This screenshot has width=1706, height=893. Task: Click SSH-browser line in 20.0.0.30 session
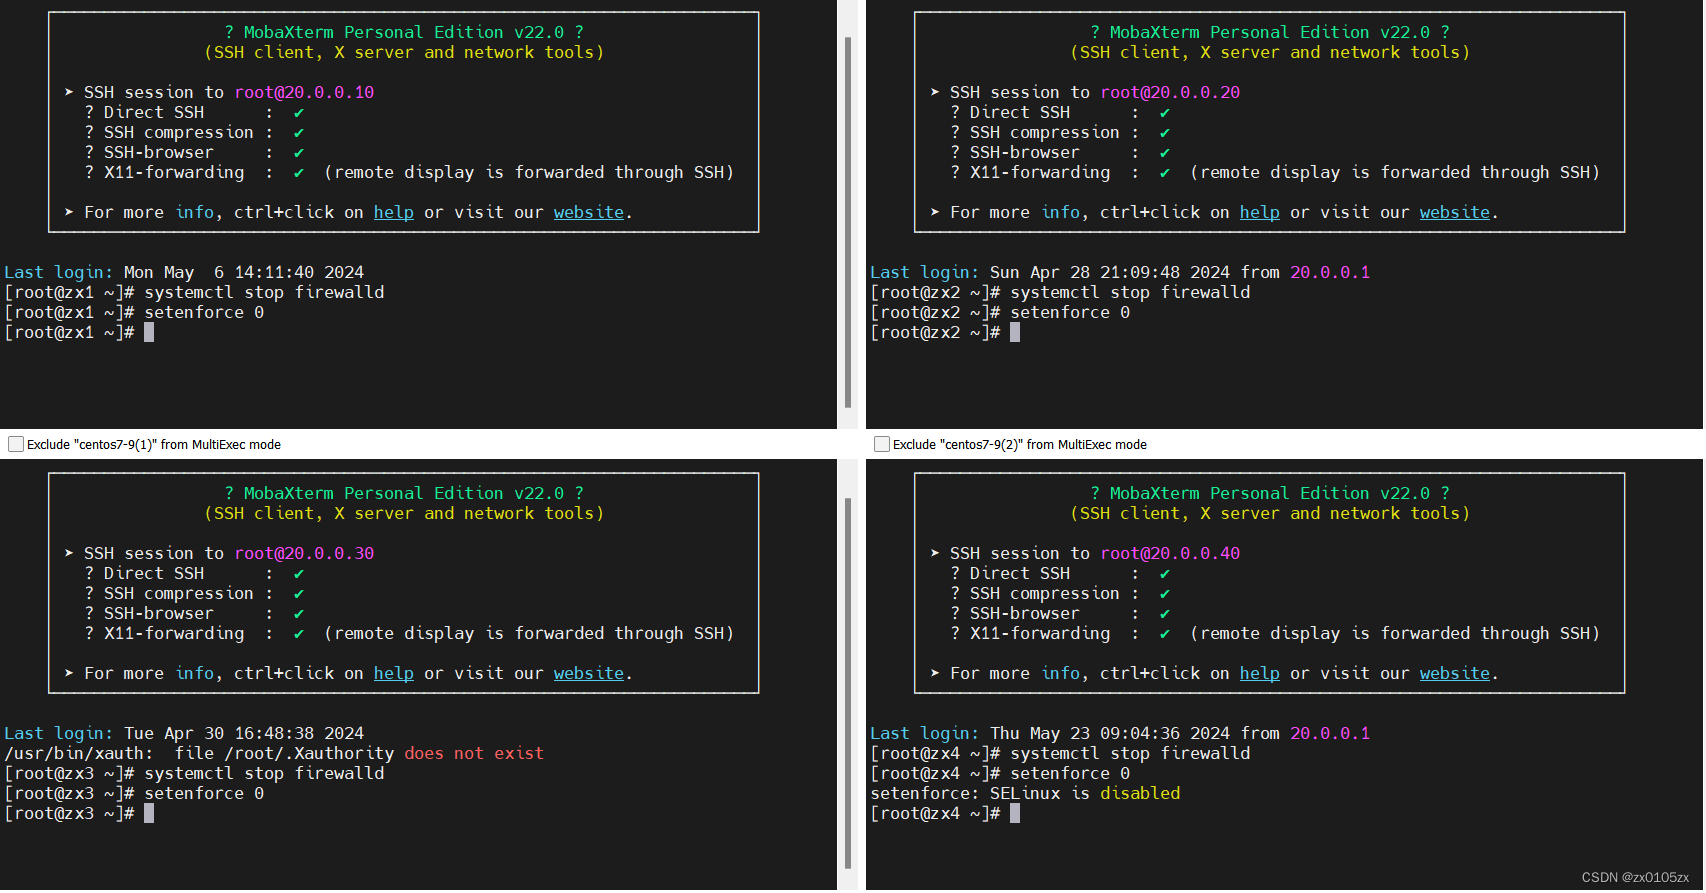tap(194, 614)
